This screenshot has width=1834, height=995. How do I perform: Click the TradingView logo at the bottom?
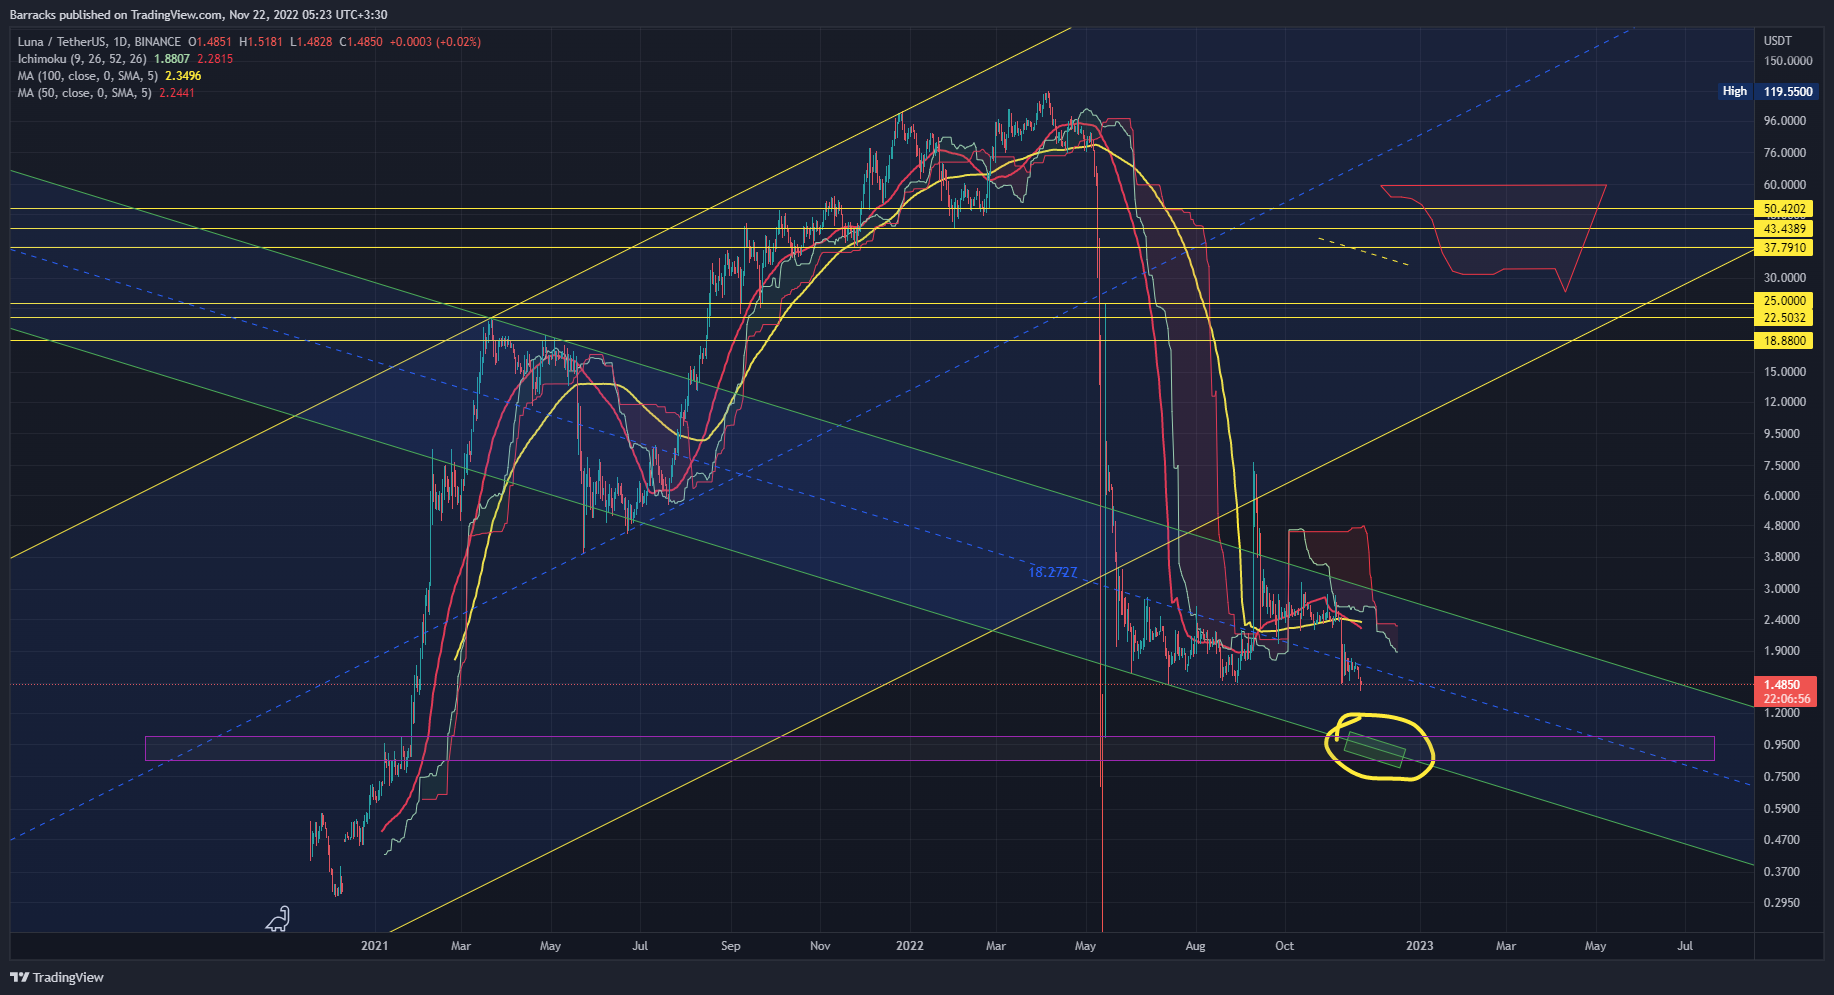click(x=58, y=977)
